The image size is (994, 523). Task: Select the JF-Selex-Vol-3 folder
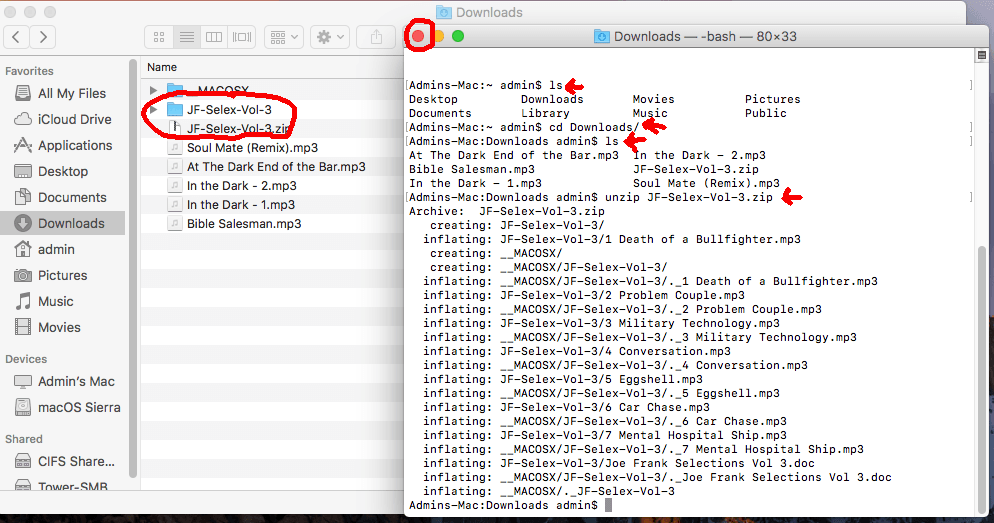(x=229, y=110)
